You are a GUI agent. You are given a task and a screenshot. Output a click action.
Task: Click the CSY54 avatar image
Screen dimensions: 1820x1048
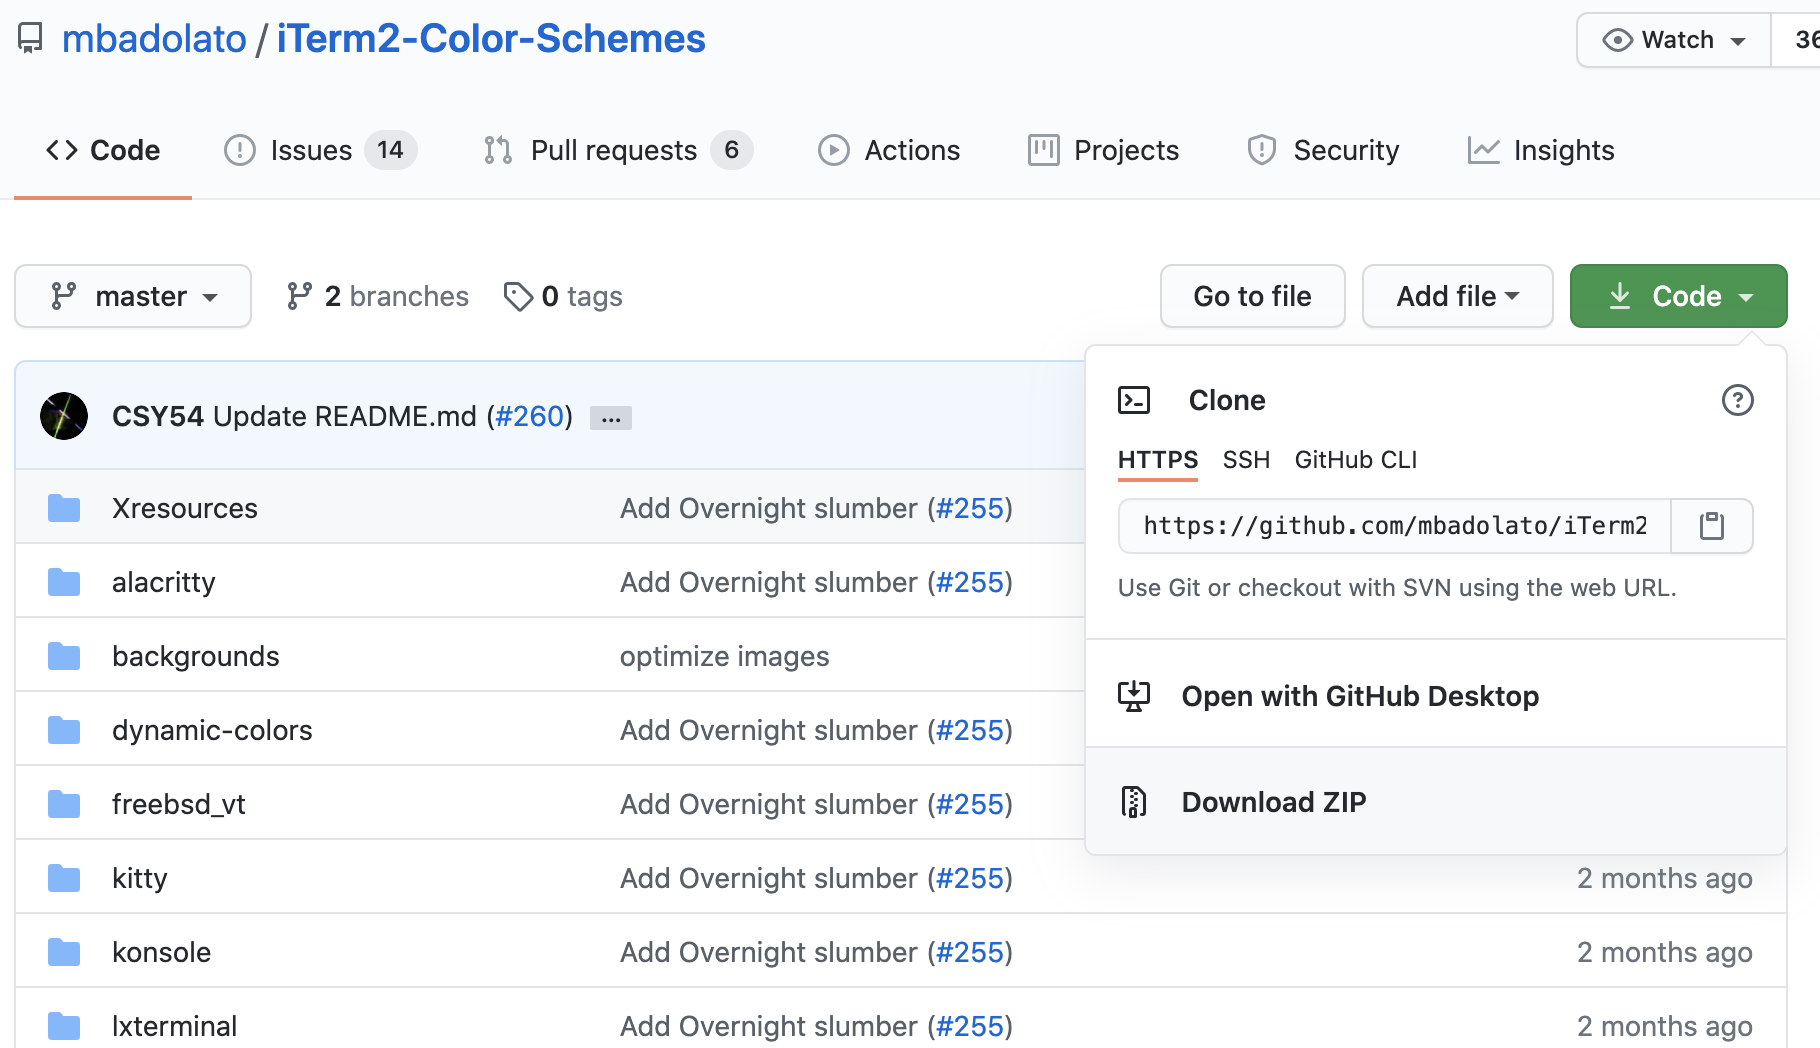tap(64, 416)
